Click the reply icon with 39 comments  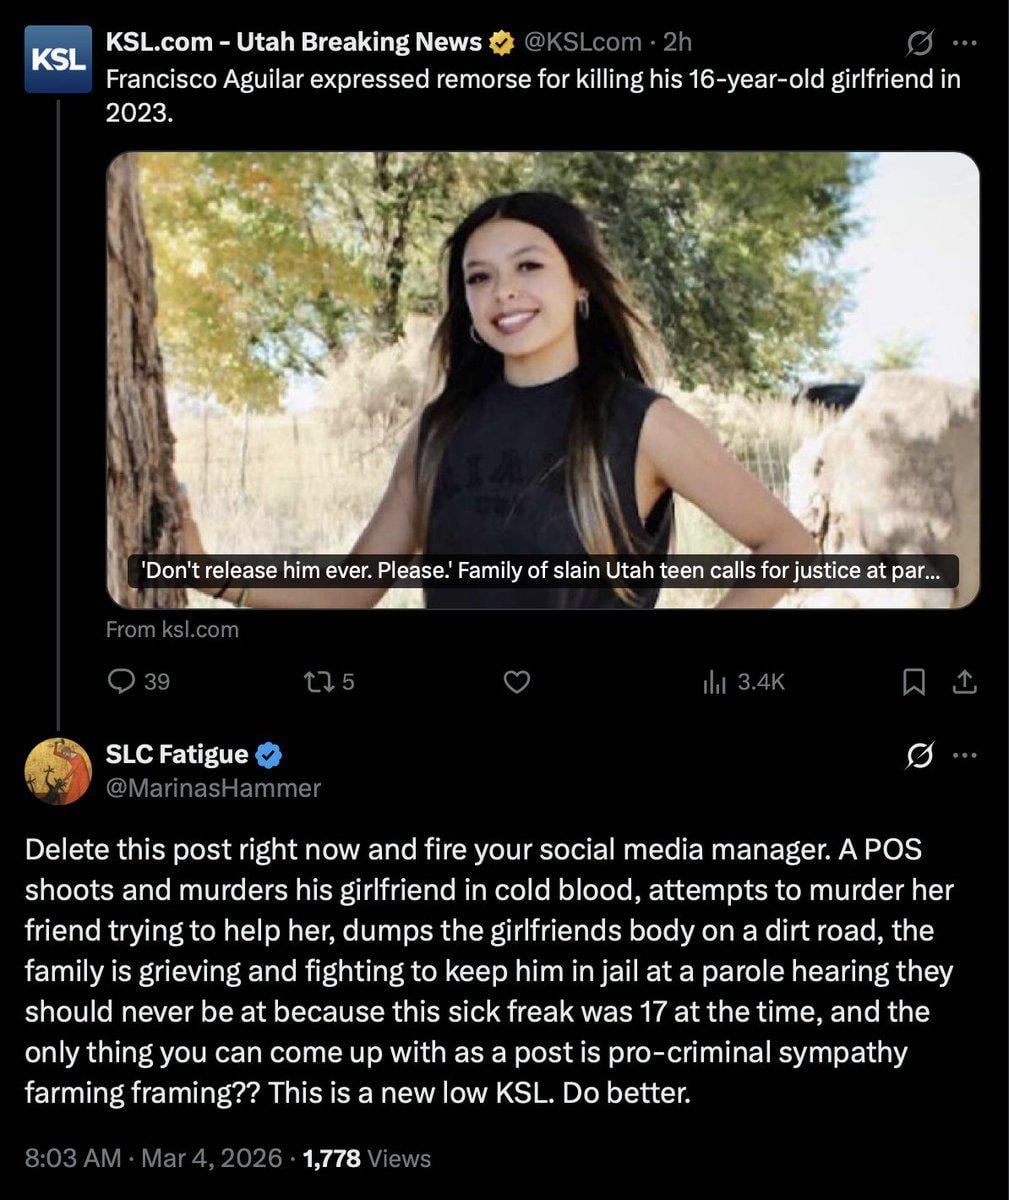121,682
